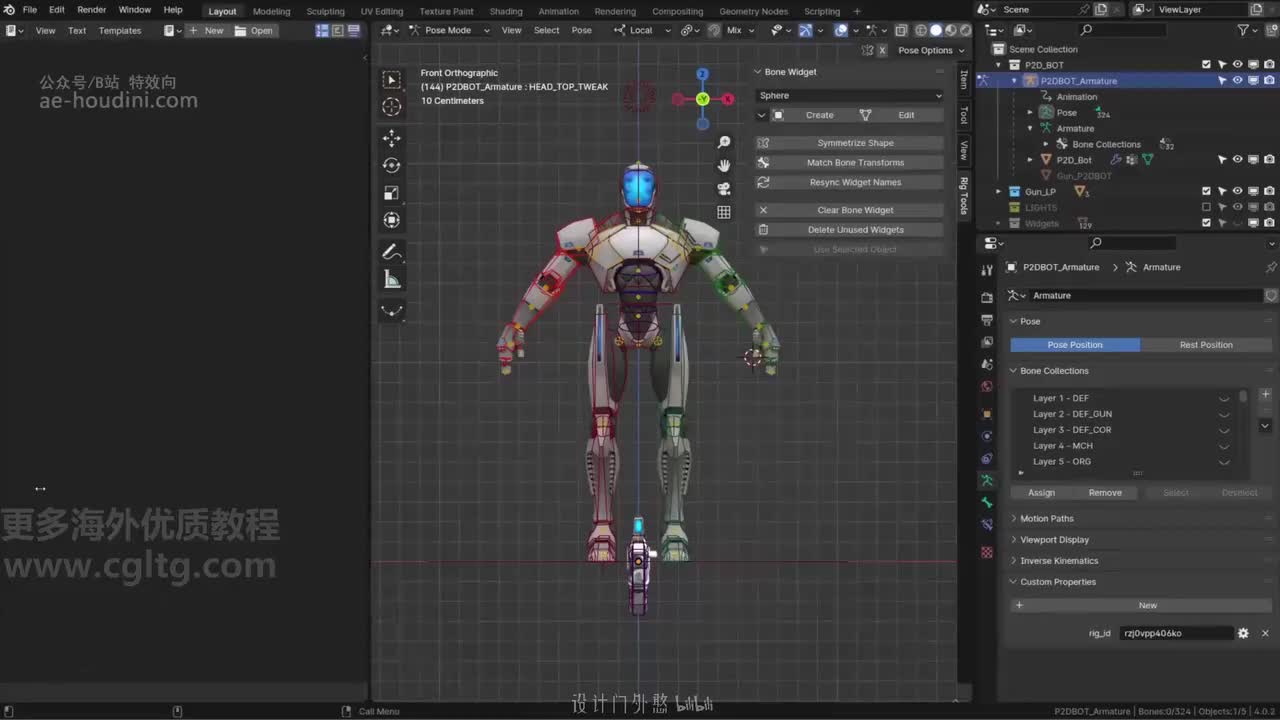Hide P2DBOT_Armature with its eye icon
The width and height of the screenshot is (1280, 720).
1237,81
